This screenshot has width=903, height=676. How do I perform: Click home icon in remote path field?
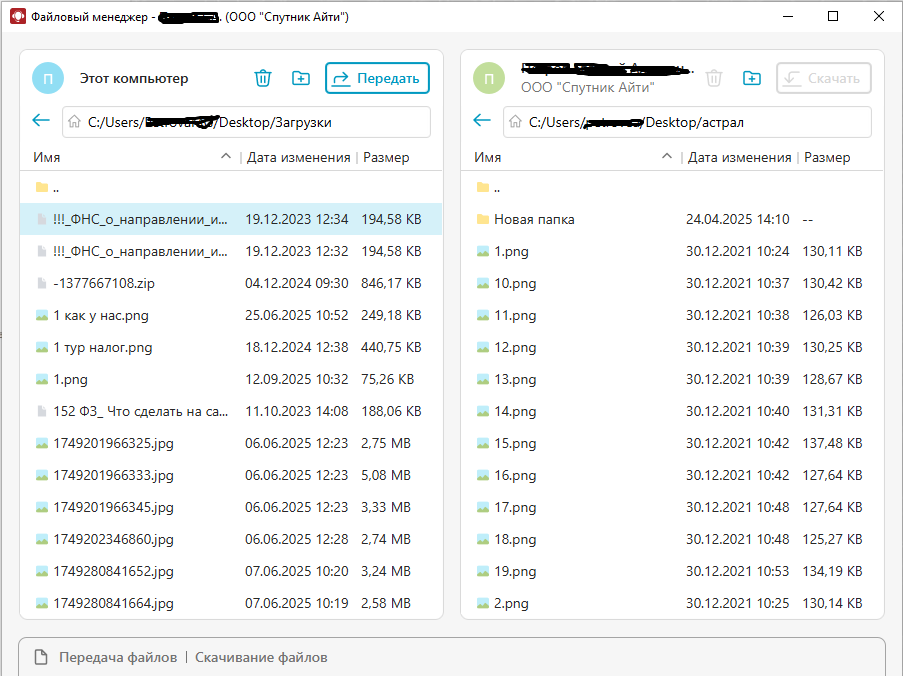coord(515,122)
